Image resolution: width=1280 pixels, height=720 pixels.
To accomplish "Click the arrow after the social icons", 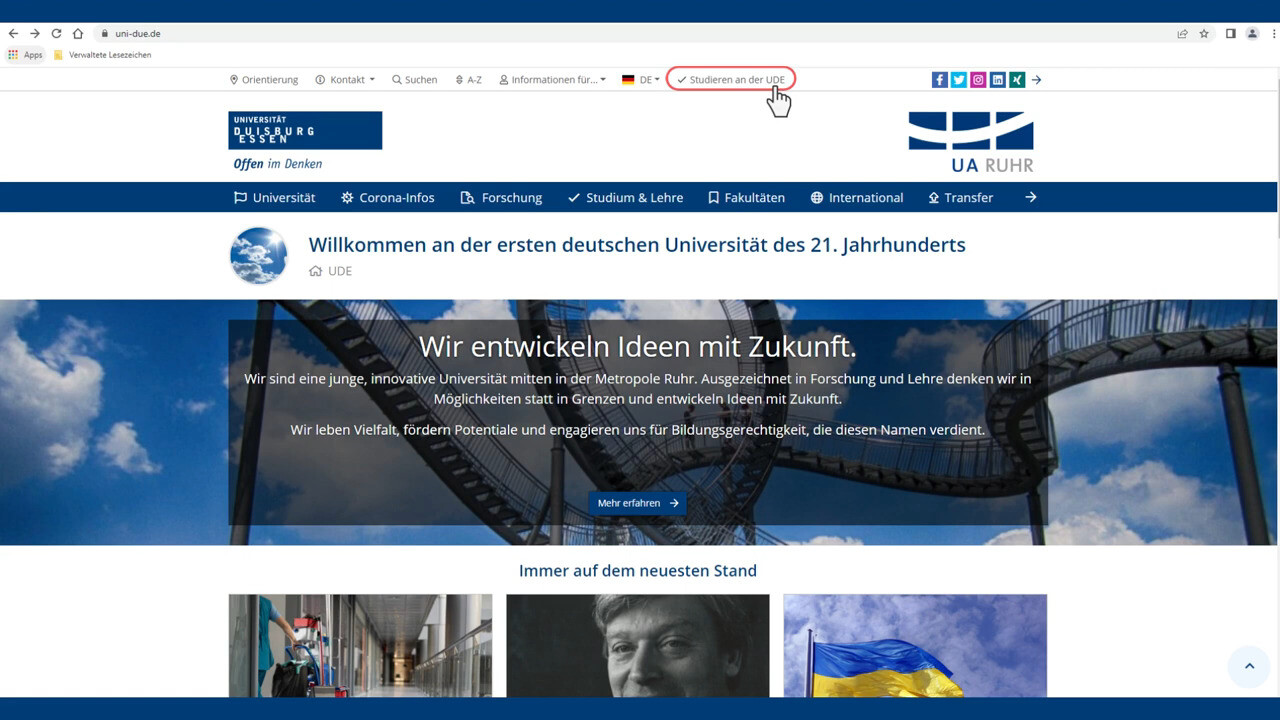I will click(1037, 80).
